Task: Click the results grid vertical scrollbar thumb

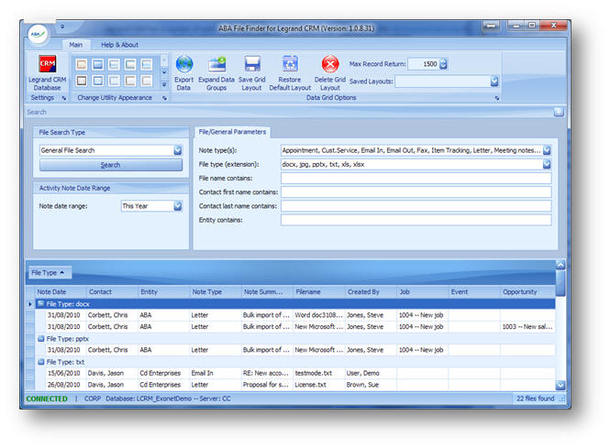Action: coord(560,284)
